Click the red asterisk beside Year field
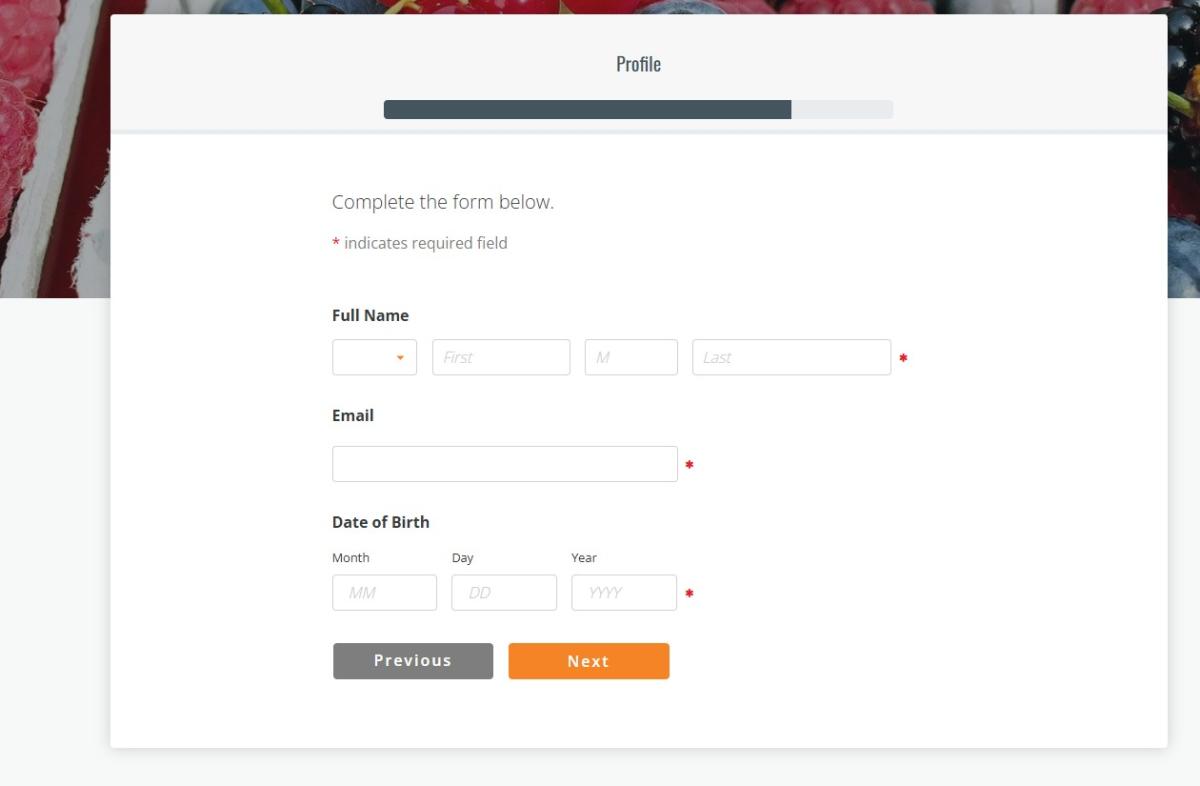1200x786 pixels. (x=689, y=594)
